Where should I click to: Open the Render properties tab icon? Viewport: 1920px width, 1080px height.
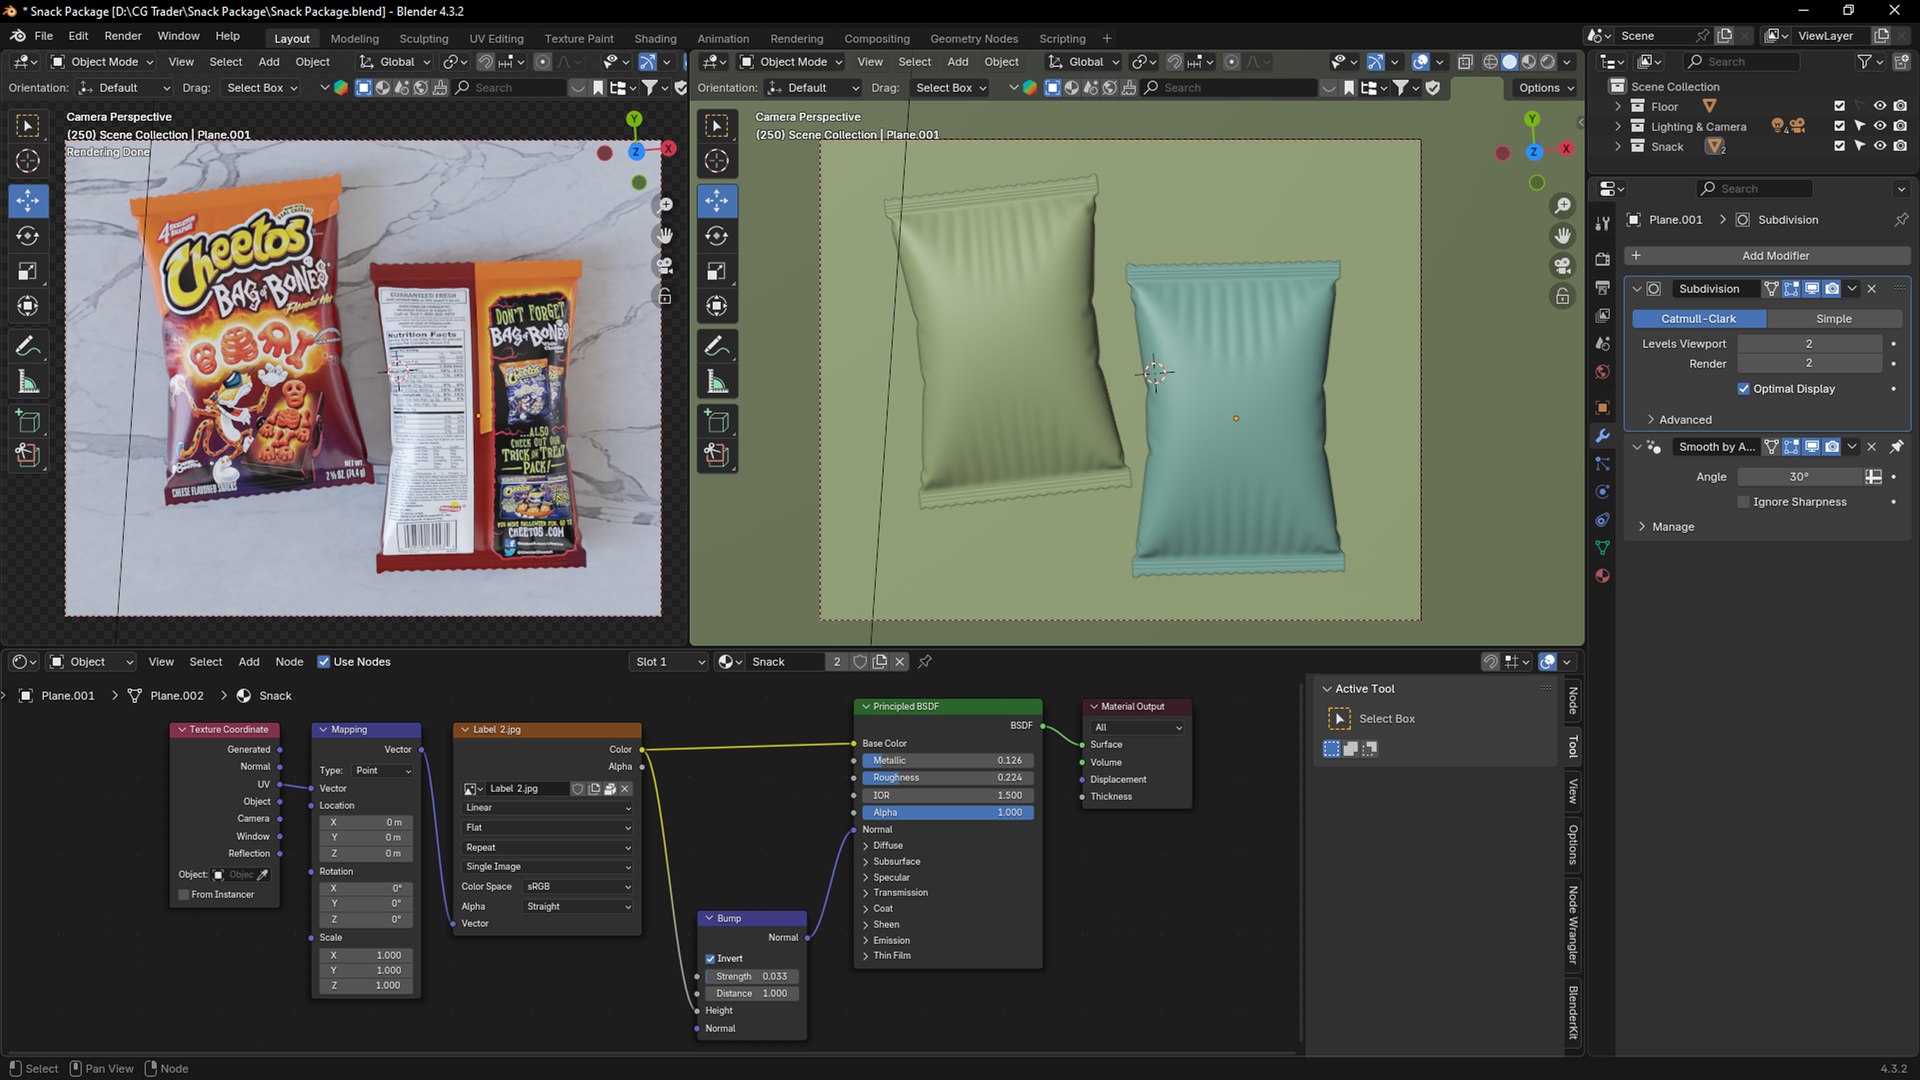1602,259
